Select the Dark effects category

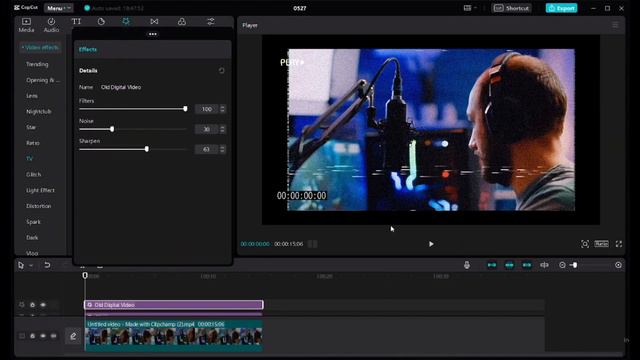(x=32, y=238)
